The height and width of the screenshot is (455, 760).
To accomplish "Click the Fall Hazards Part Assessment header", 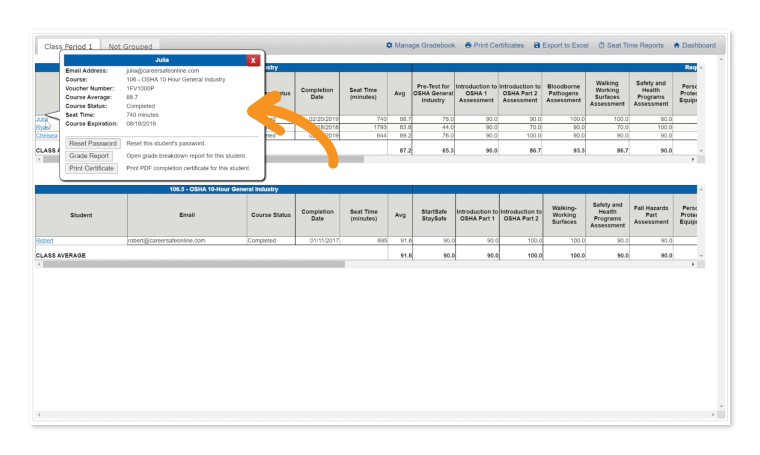I will point(651,215).
